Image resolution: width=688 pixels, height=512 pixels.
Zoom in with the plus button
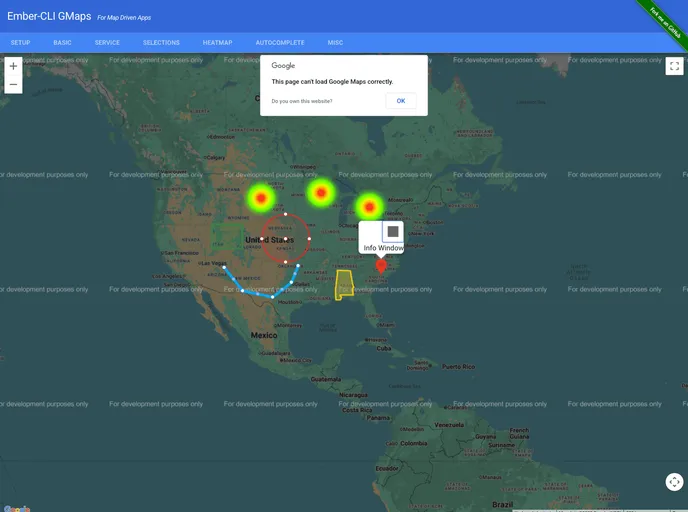13,66
